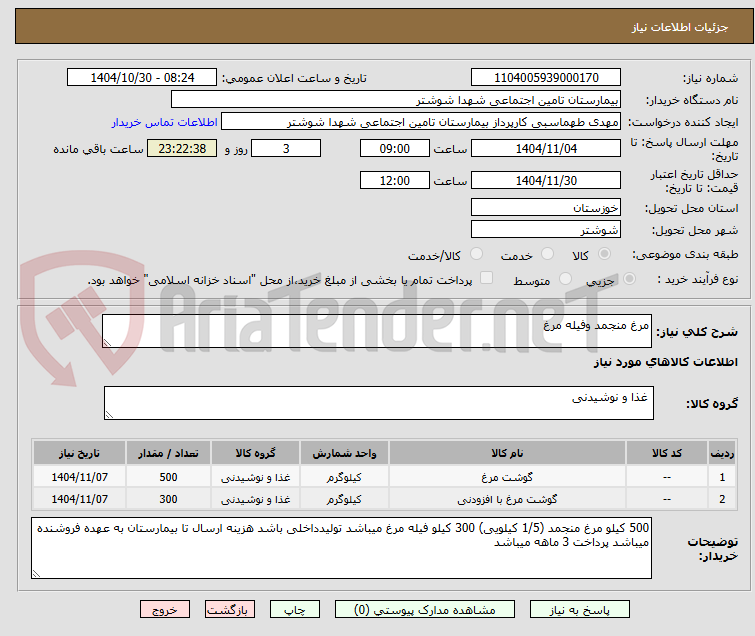Click resize handle of گروه کالا box
Viewport: 755px width, 636px height.
109,415
